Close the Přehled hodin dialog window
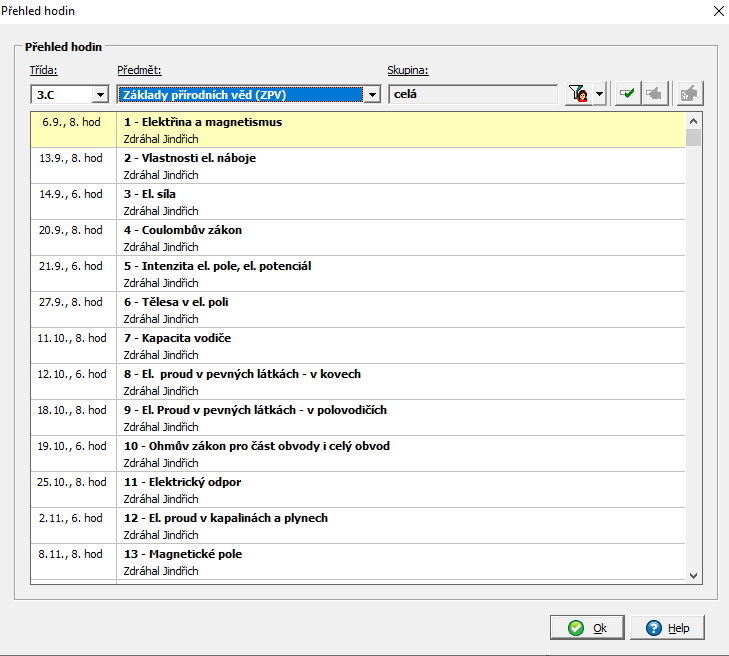The image size is (729, 656). [715, 11]
